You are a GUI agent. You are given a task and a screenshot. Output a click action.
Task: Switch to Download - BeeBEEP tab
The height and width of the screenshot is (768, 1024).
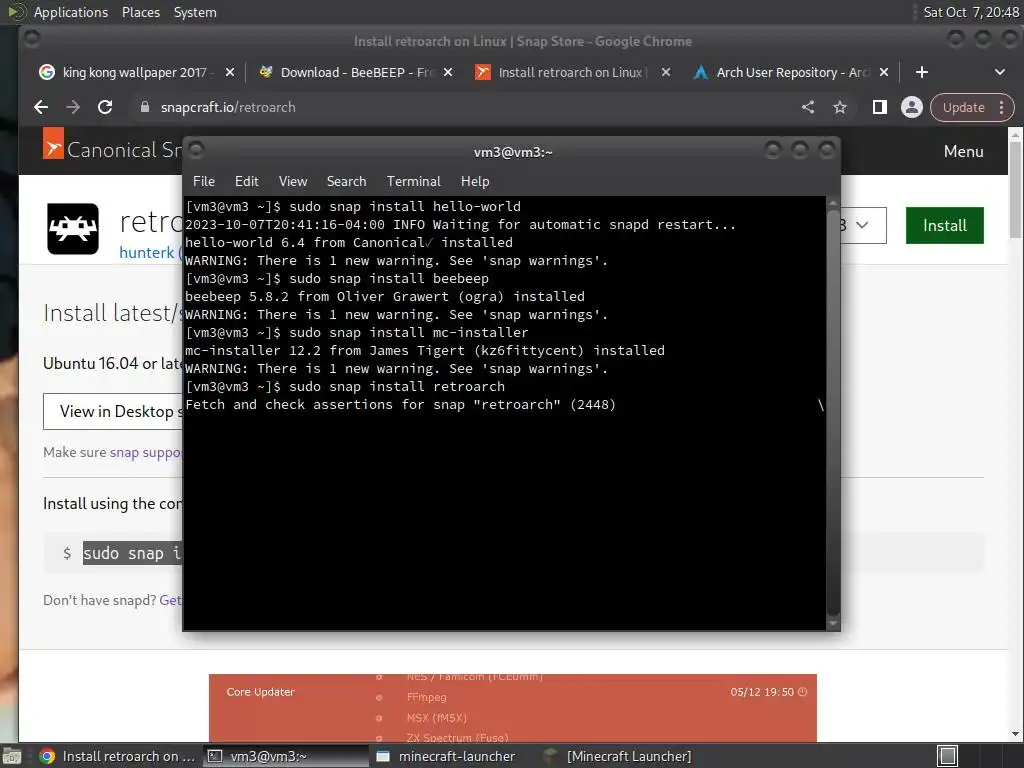tap(356, 72)
